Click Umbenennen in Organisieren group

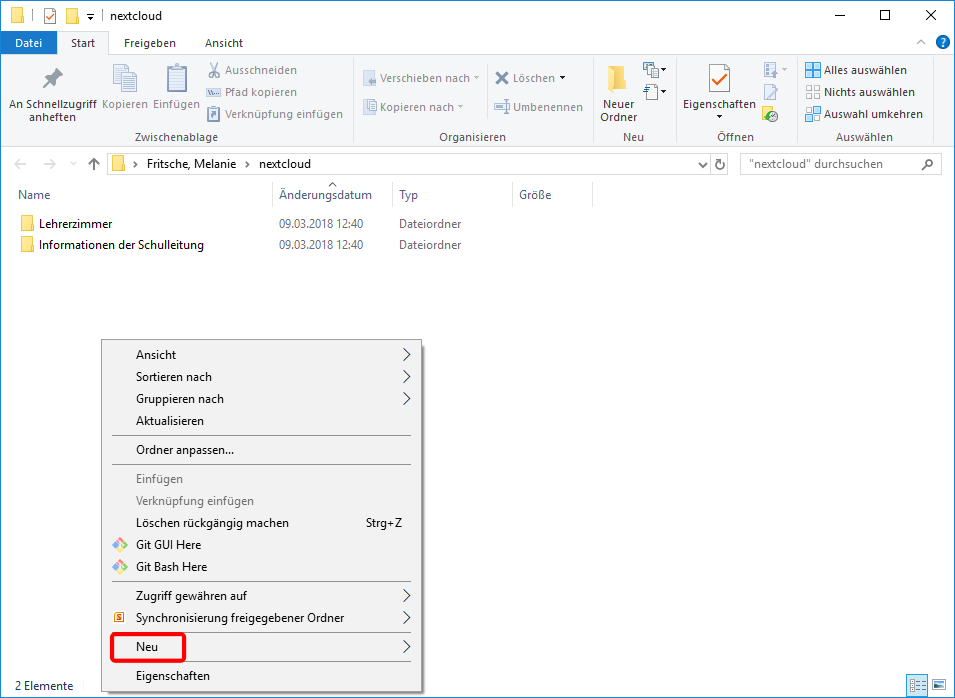[x=538, y=107]
